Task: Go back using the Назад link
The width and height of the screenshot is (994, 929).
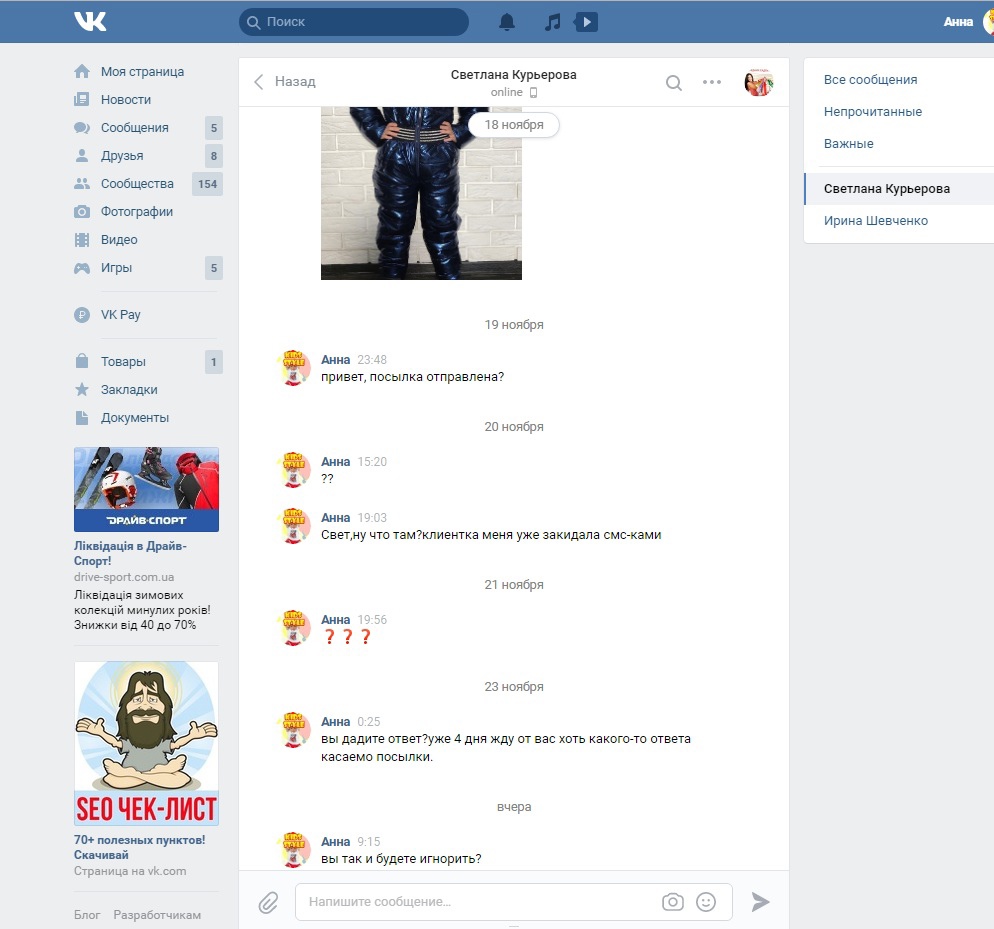Action: 285,82
